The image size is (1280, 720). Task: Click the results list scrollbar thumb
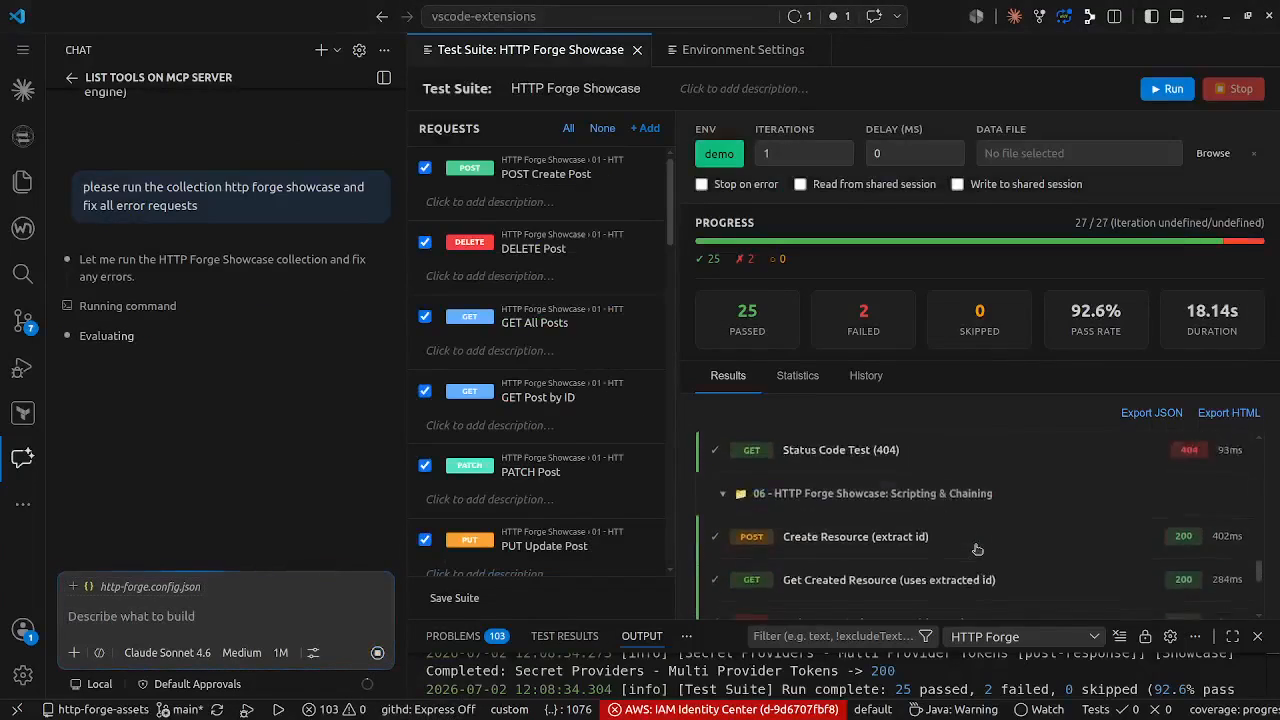pyautogui.click(x=1259, y=571)
